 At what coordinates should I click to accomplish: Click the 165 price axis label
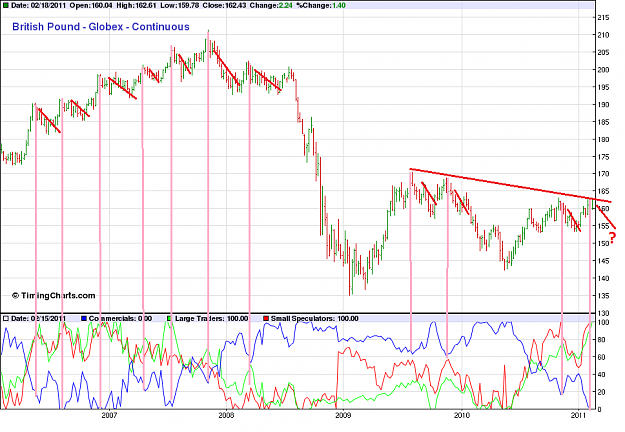603,191
